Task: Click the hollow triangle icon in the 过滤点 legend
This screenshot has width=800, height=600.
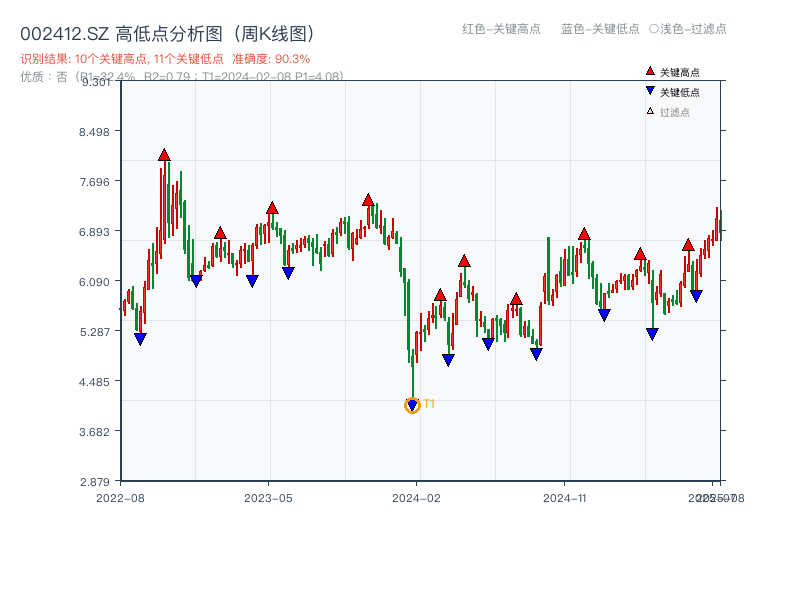Action: [650, 111]
